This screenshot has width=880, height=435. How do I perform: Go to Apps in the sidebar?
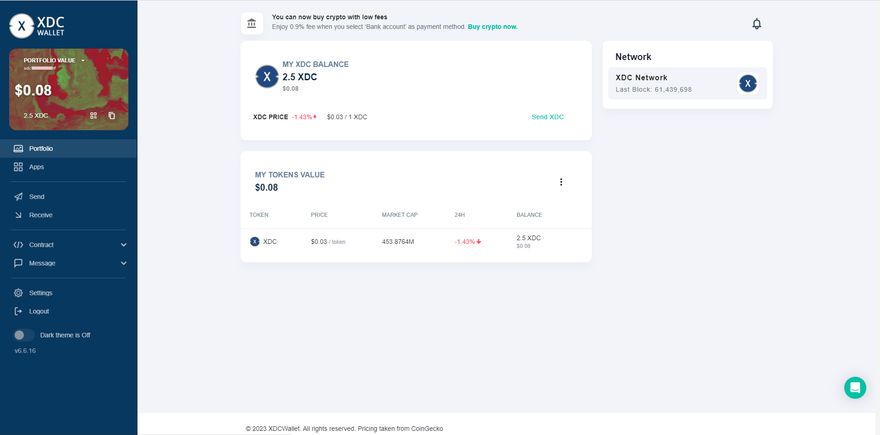pyautogui.click(x=36, y=167)
